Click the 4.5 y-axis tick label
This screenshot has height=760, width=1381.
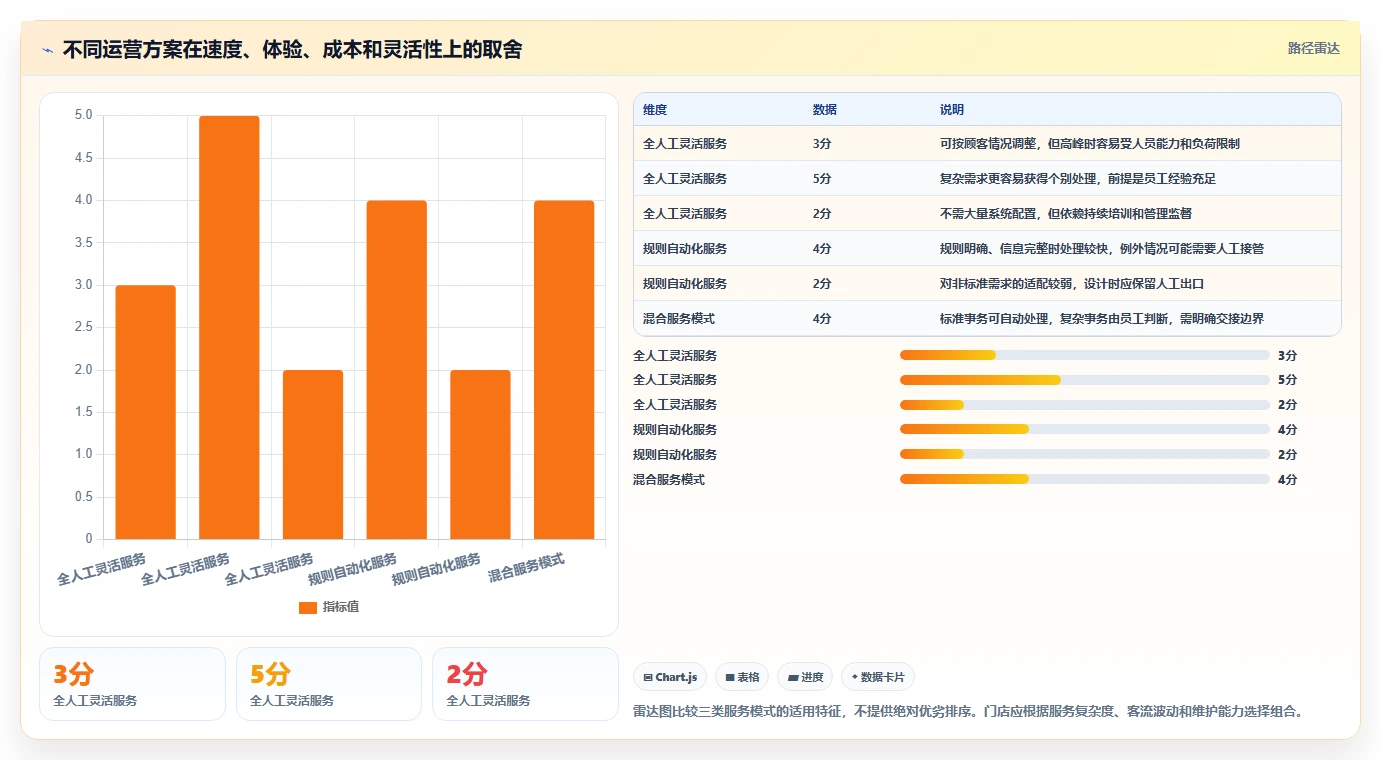click(84, 158)
